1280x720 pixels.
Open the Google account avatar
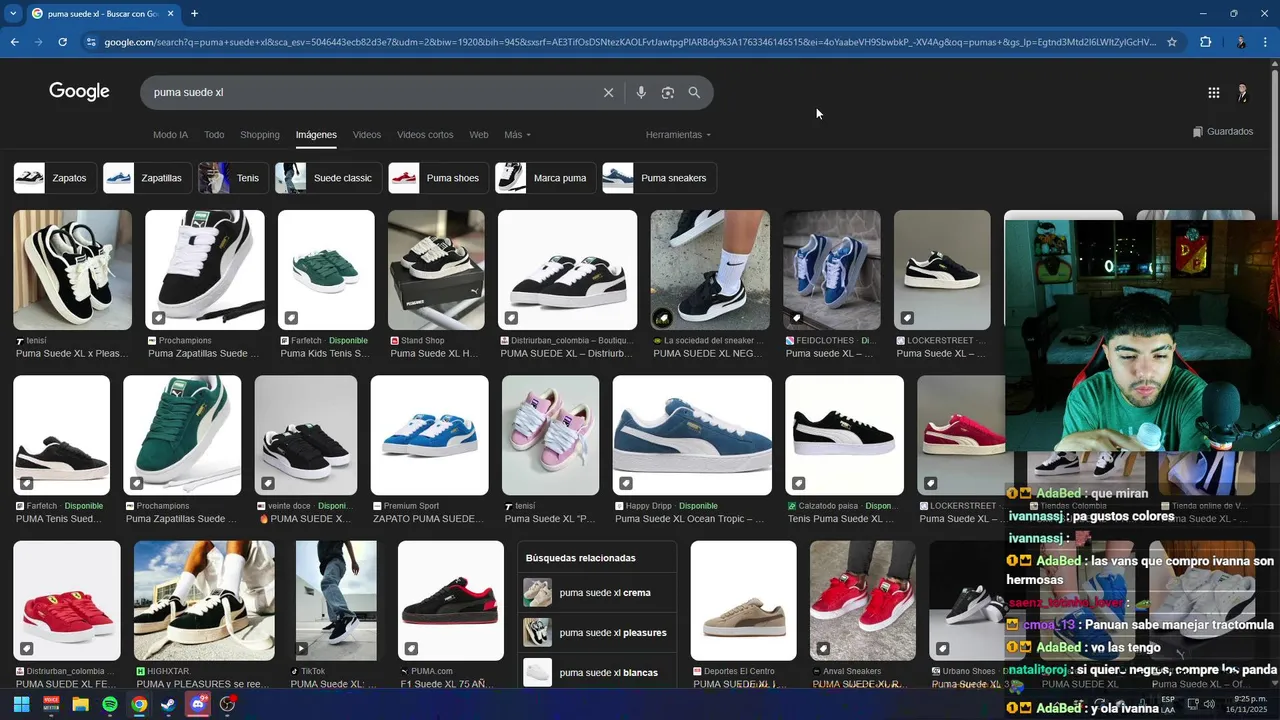tap(1242, 93)
